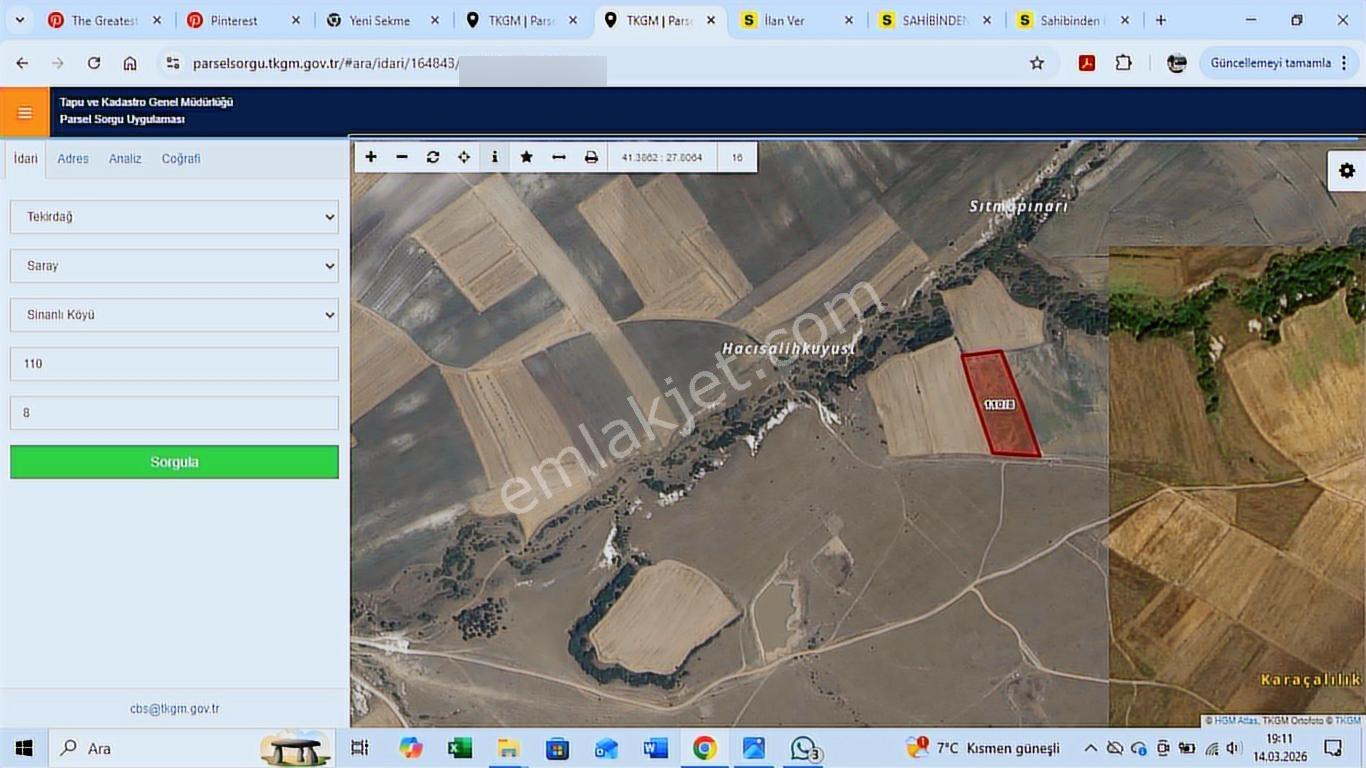Open the tab search chevron at top left
Screen dimensions: 1366x768
[19, 20]
